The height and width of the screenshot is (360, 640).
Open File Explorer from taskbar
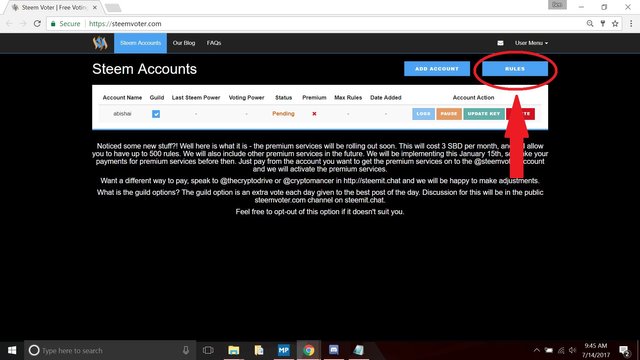(233, 350)
